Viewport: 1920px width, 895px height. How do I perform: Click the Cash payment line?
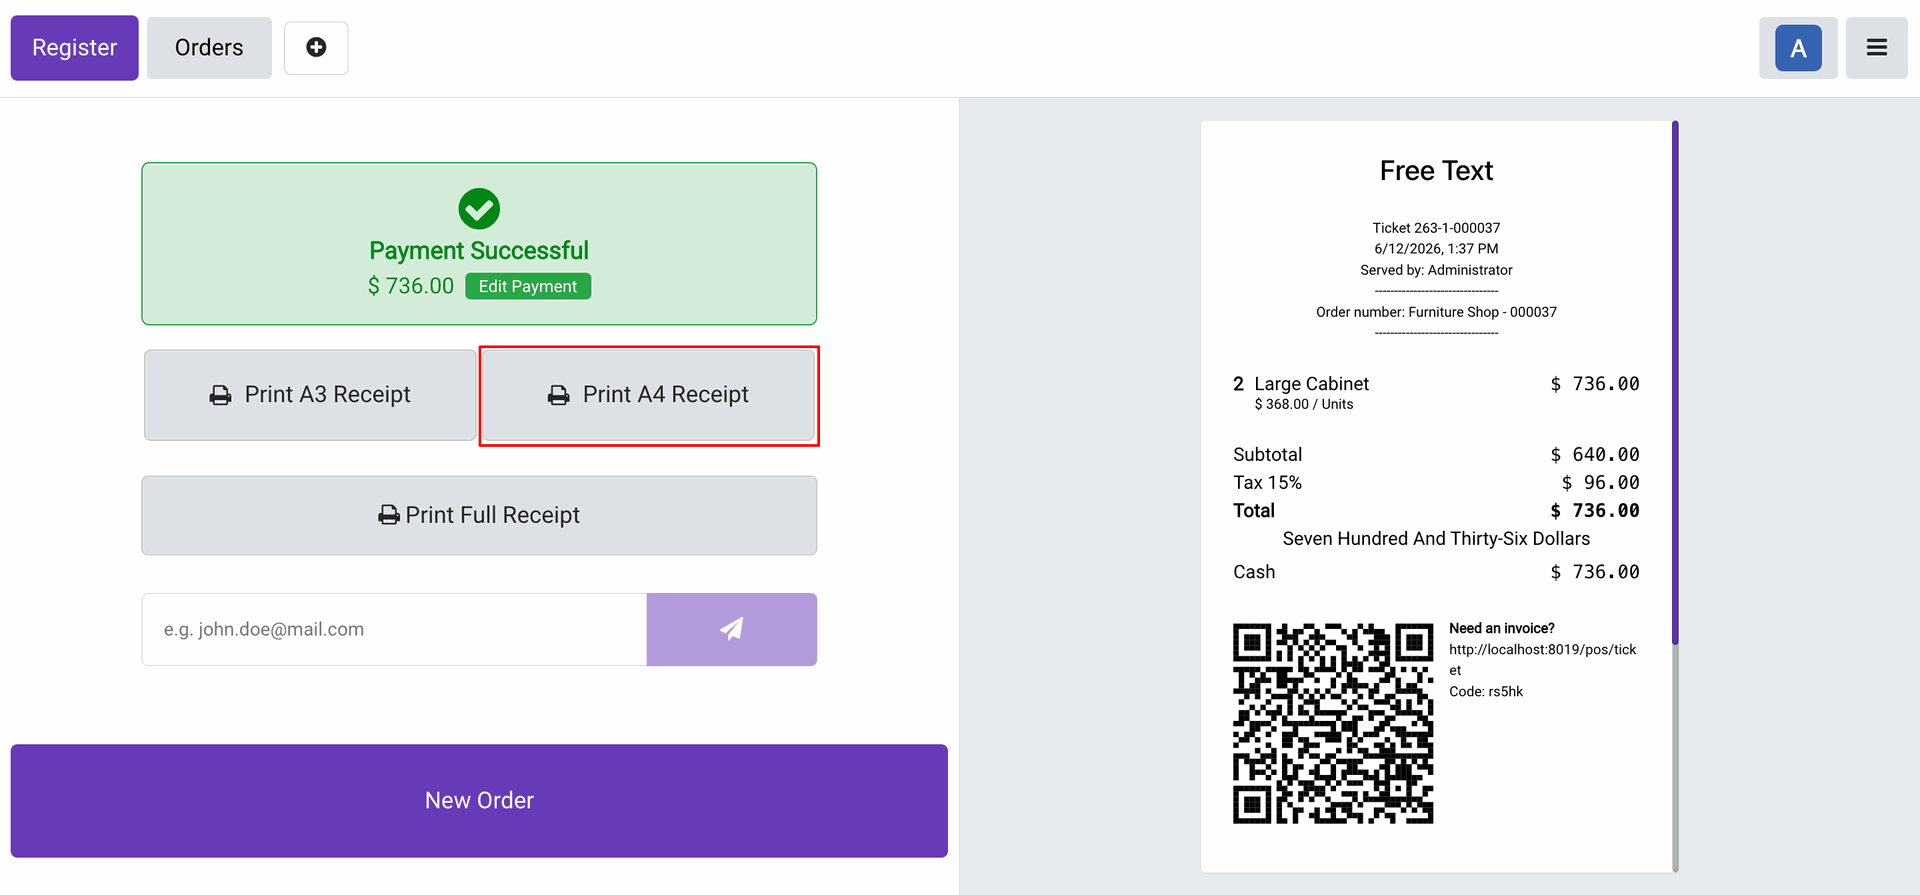(x=1436, y=572)
